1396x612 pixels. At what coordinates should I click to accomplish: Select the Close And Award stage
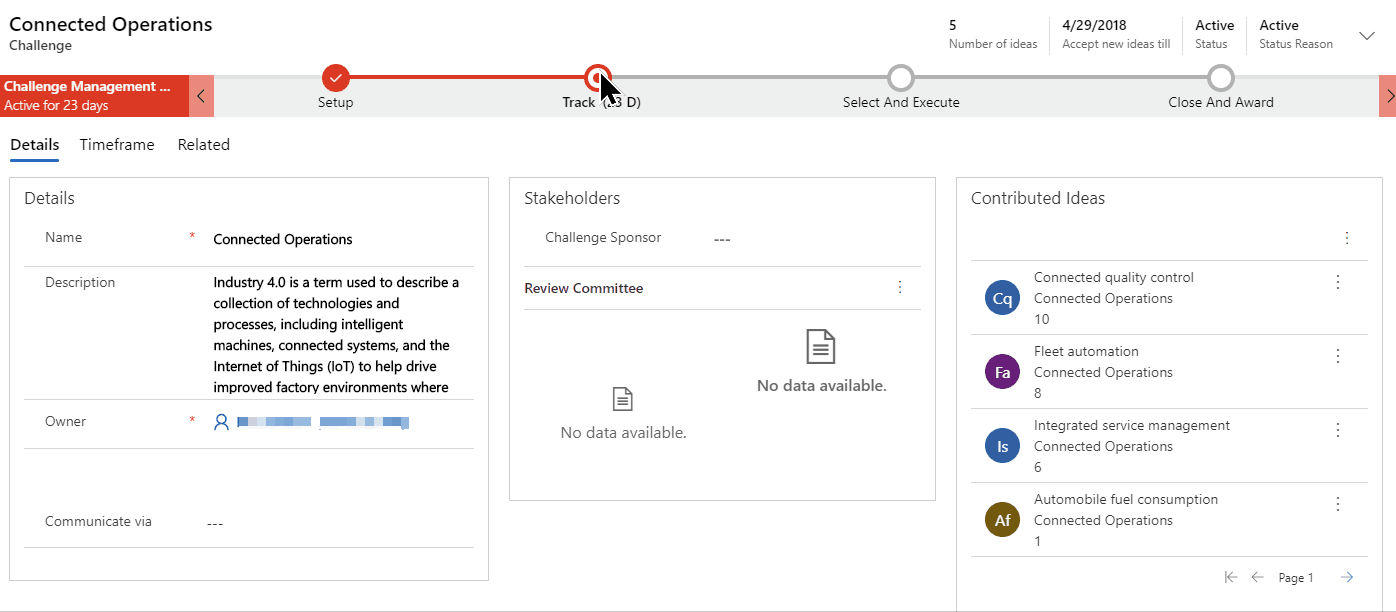coord(1220,78)
